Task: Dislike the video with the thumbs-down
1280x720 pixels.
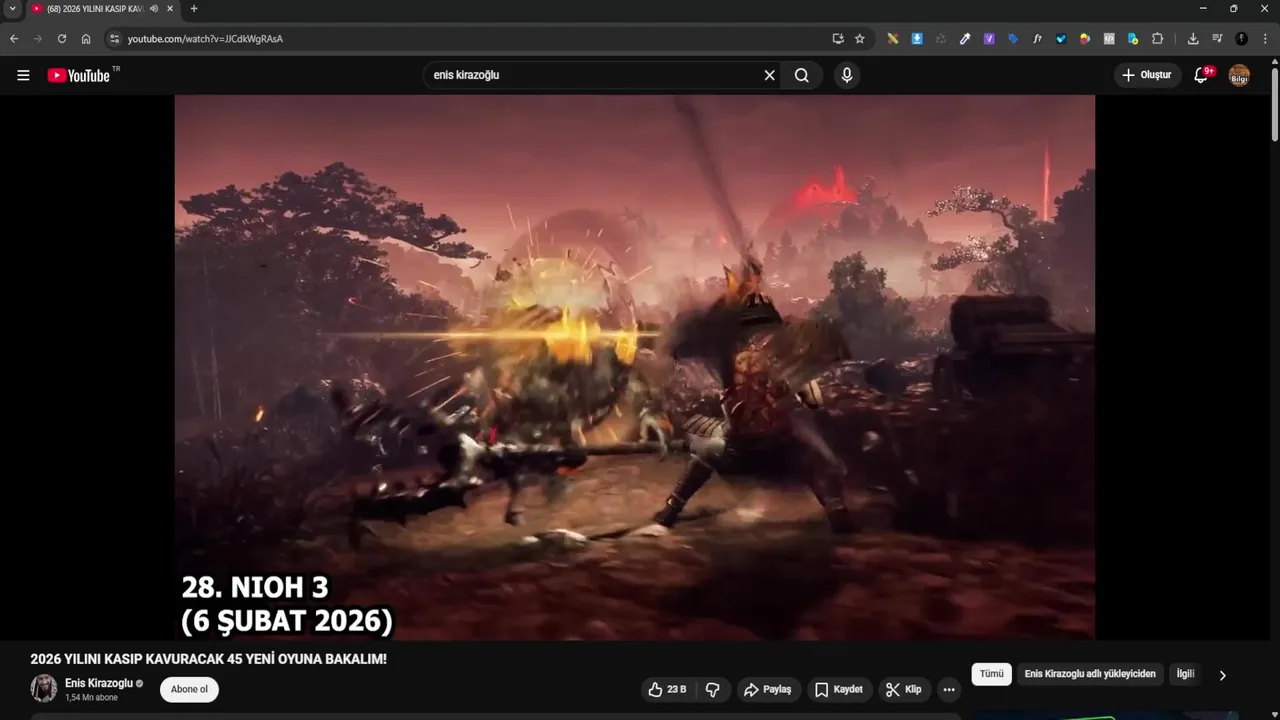Action: pyautogui.click(x=713, y=689)
